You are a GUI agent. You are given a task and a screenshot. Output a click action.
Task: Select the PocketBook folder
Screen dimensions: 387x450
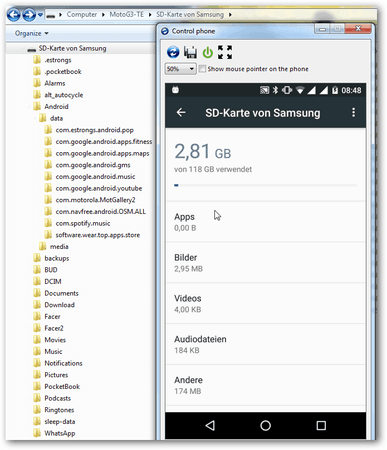(x=62, y=387)
